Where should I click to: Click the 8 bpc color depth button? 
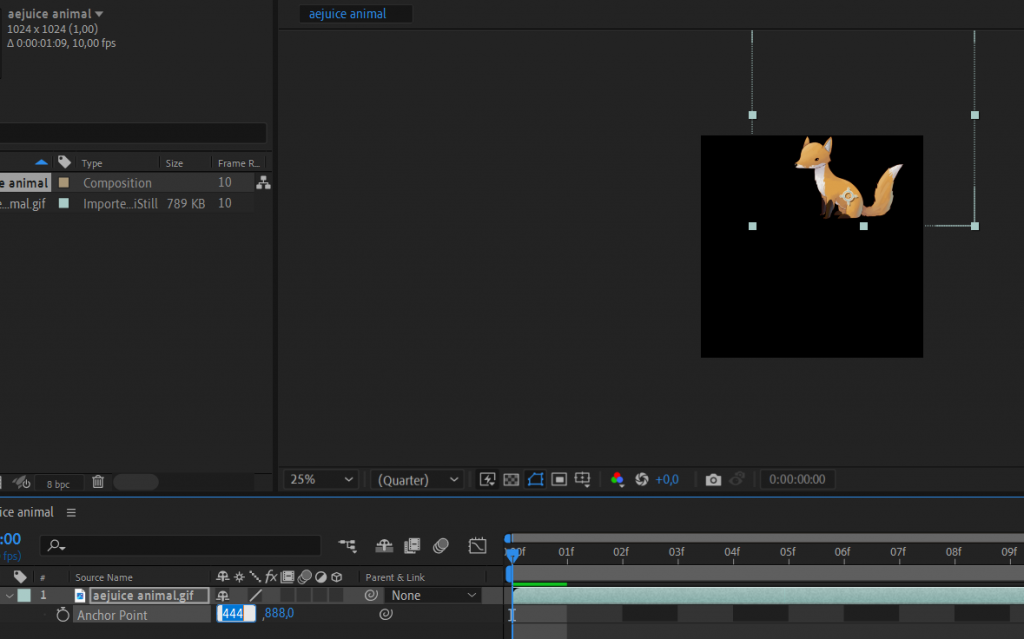[60, 481]
